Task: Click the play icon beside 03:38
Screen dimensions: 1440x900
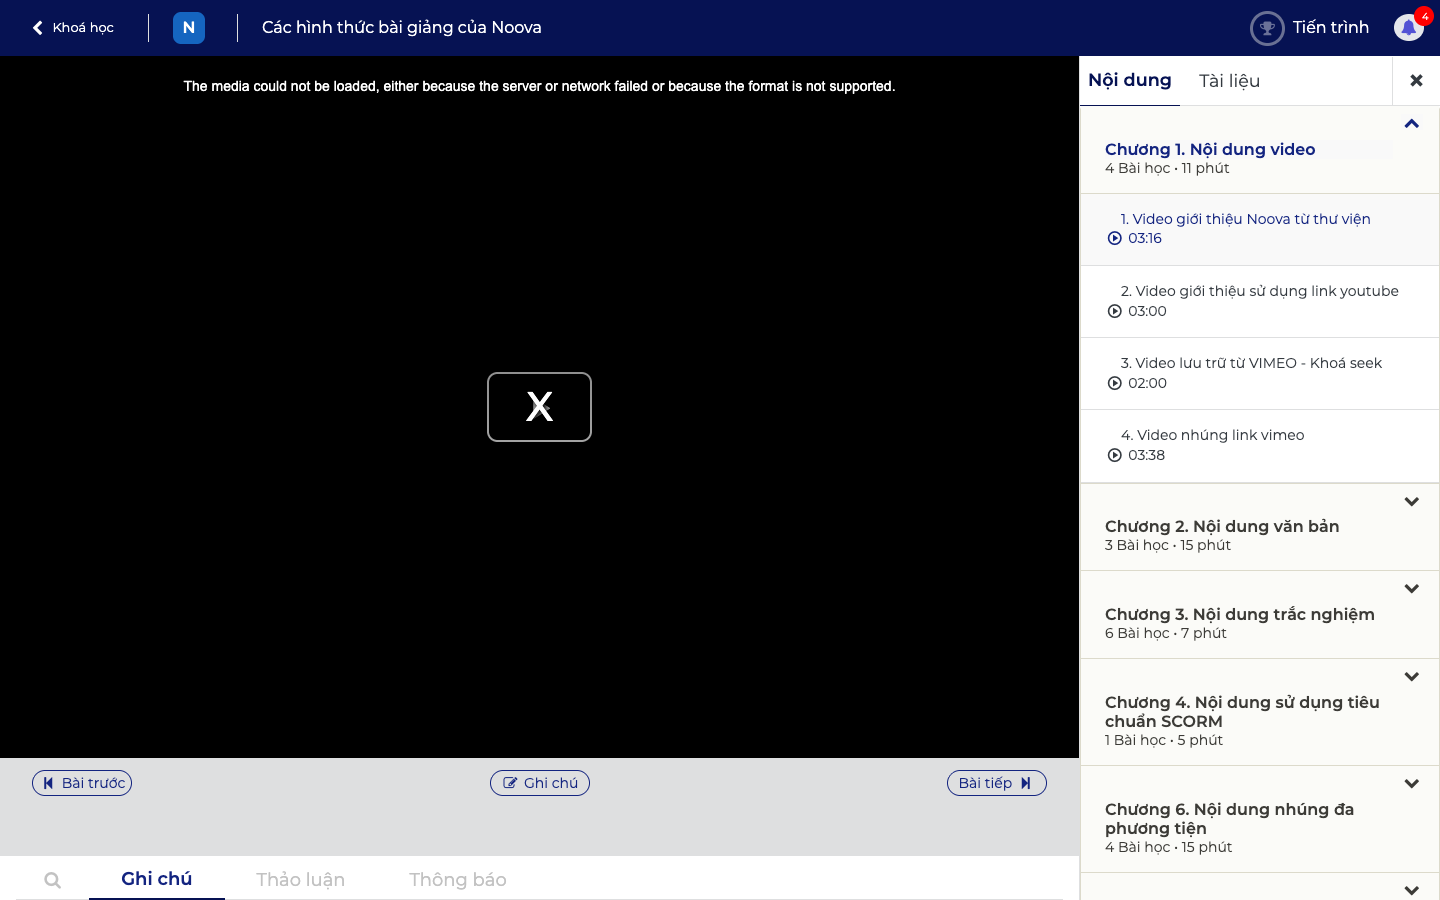Action: (x=1115, y=455)
